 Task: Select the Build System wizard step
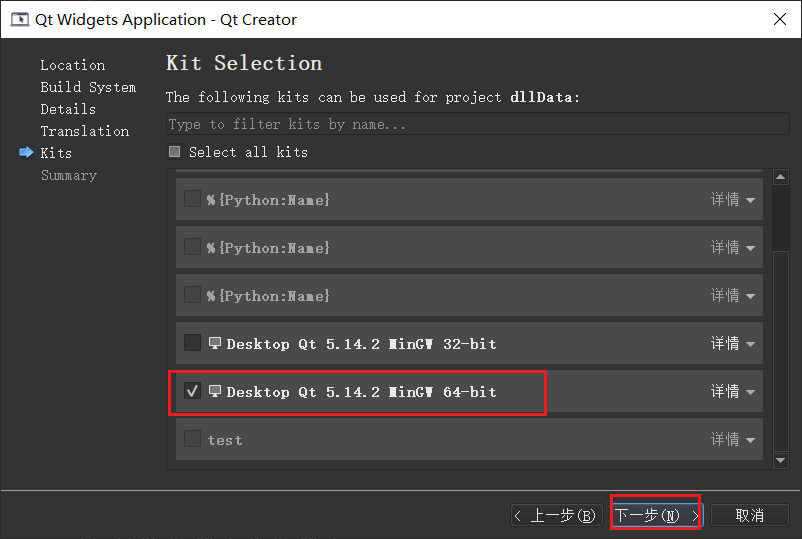pyautogui.click(x=88, y=87)
